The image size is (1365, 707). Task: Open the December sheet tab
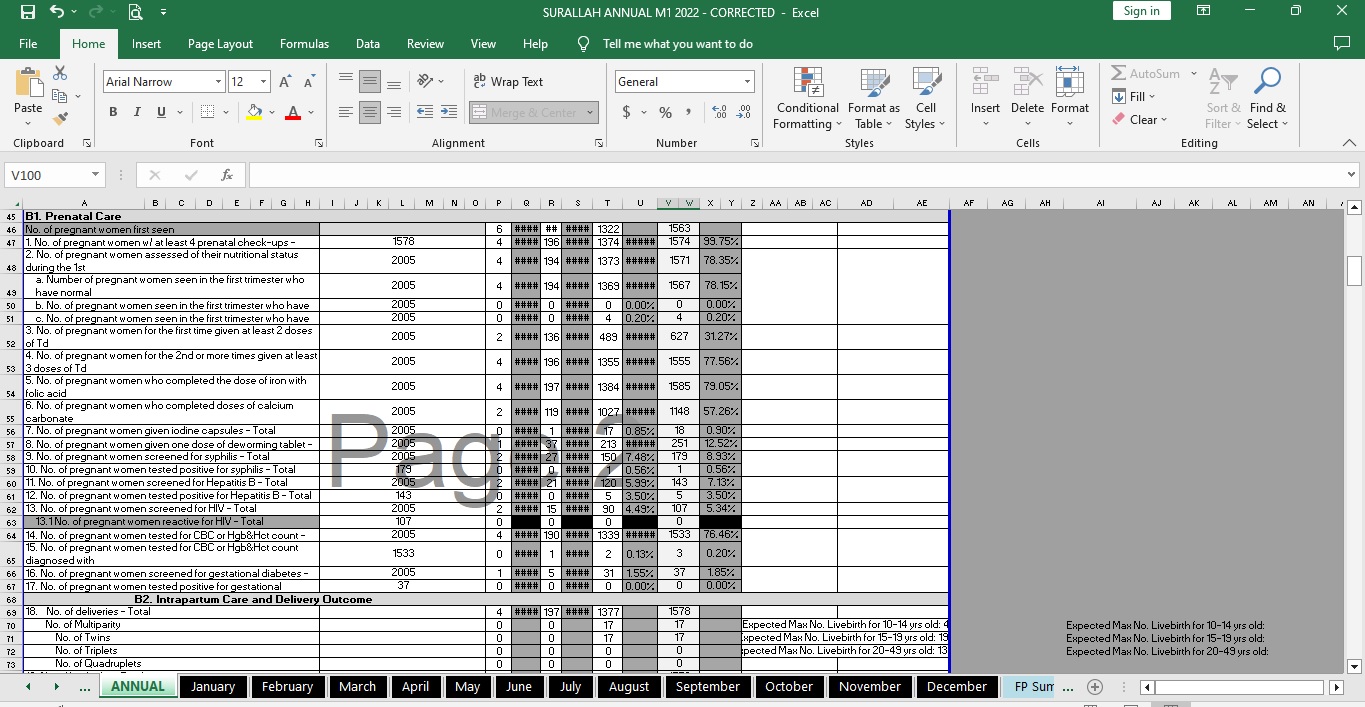957,687
